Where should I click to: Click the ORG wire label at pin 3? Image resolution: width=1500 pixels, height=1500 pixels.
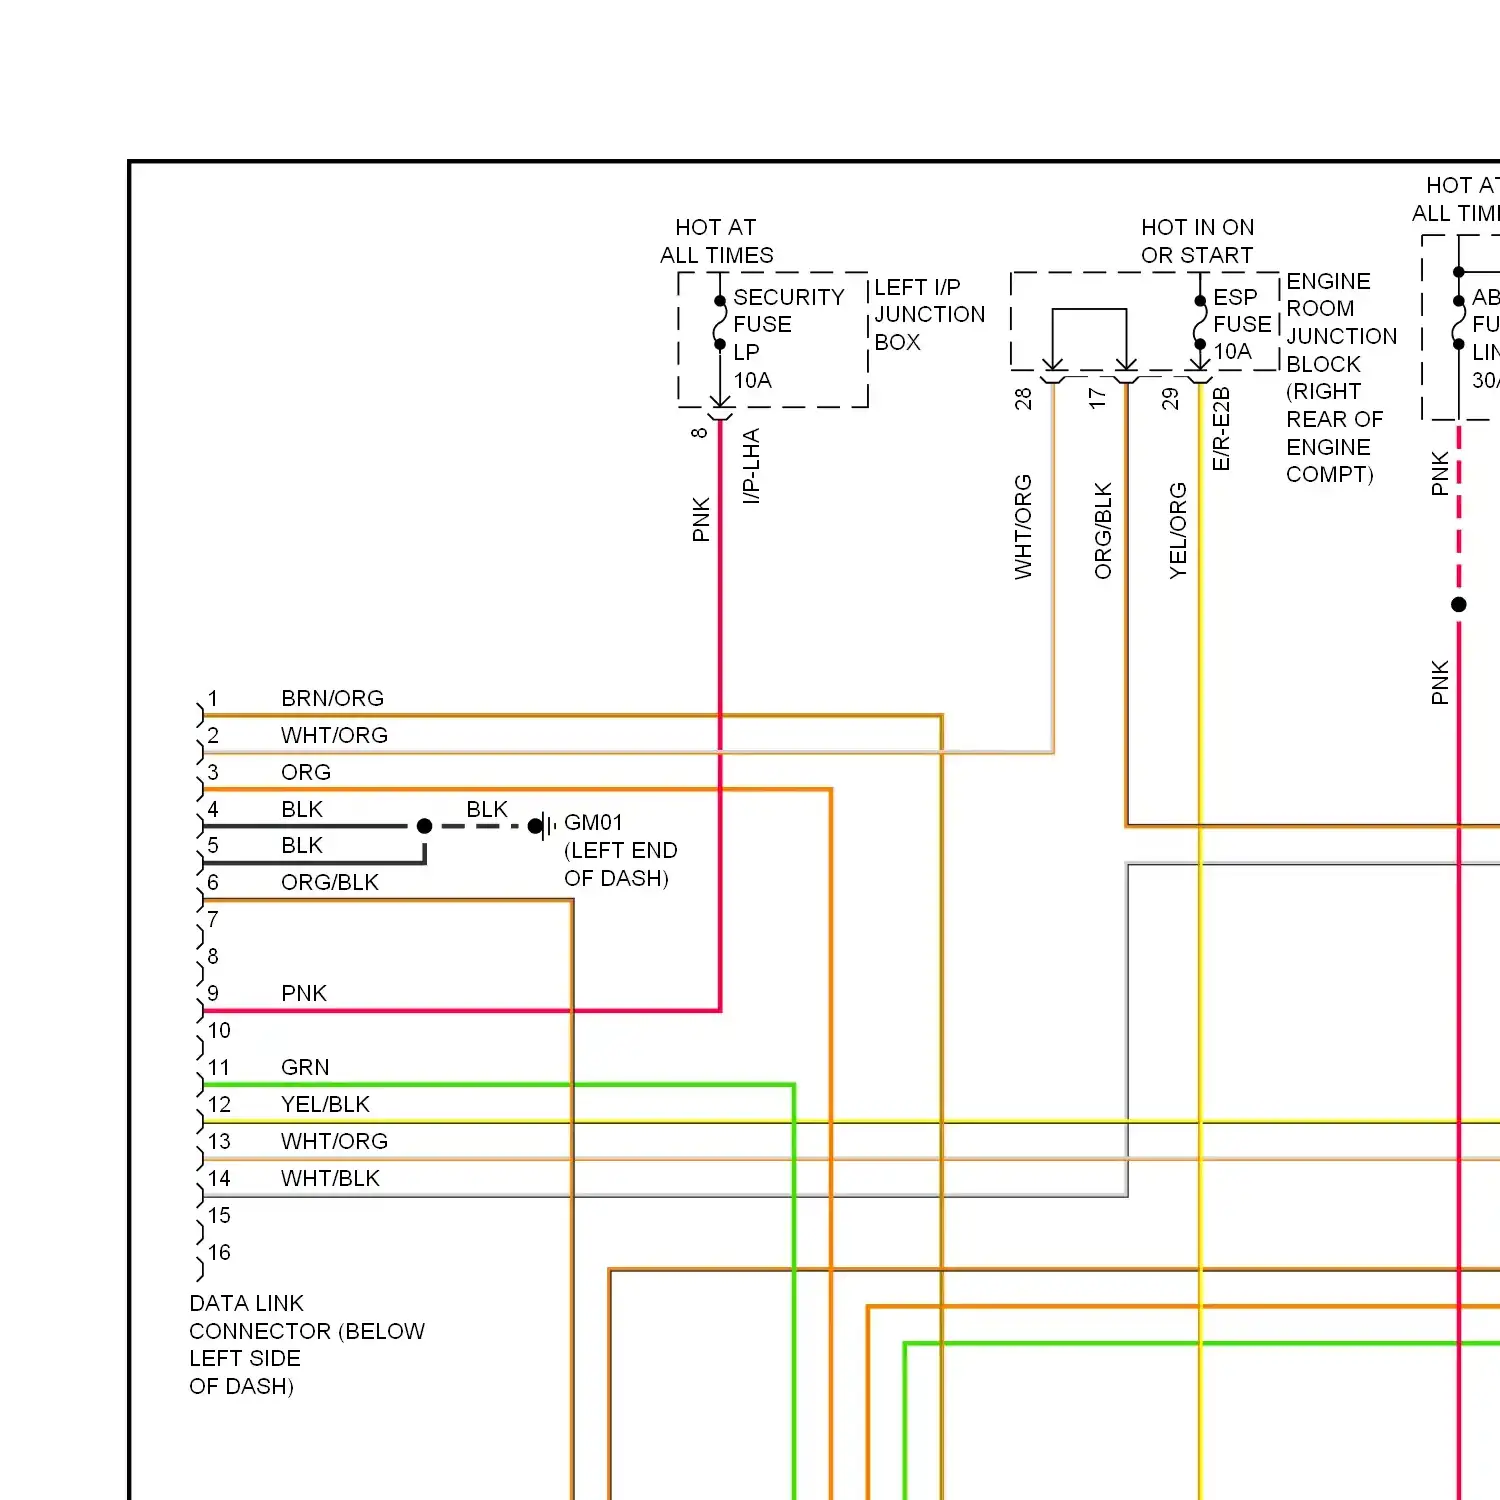[x=306, y=772]
